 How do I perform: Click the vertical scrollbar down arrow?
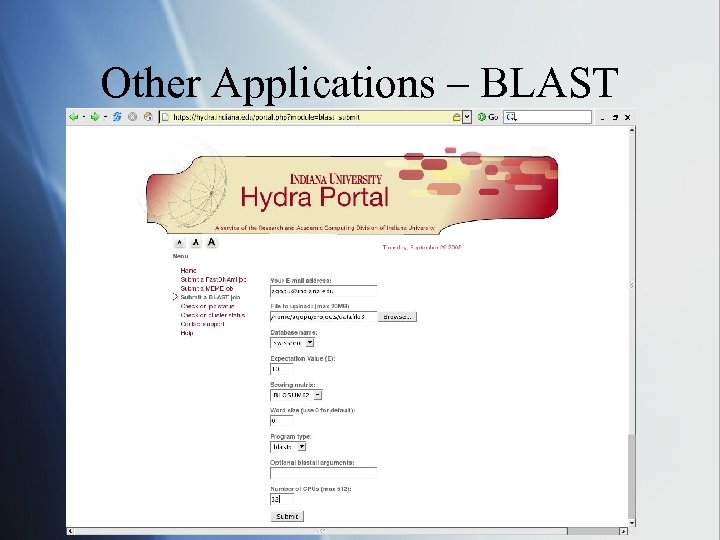[632, 523]
